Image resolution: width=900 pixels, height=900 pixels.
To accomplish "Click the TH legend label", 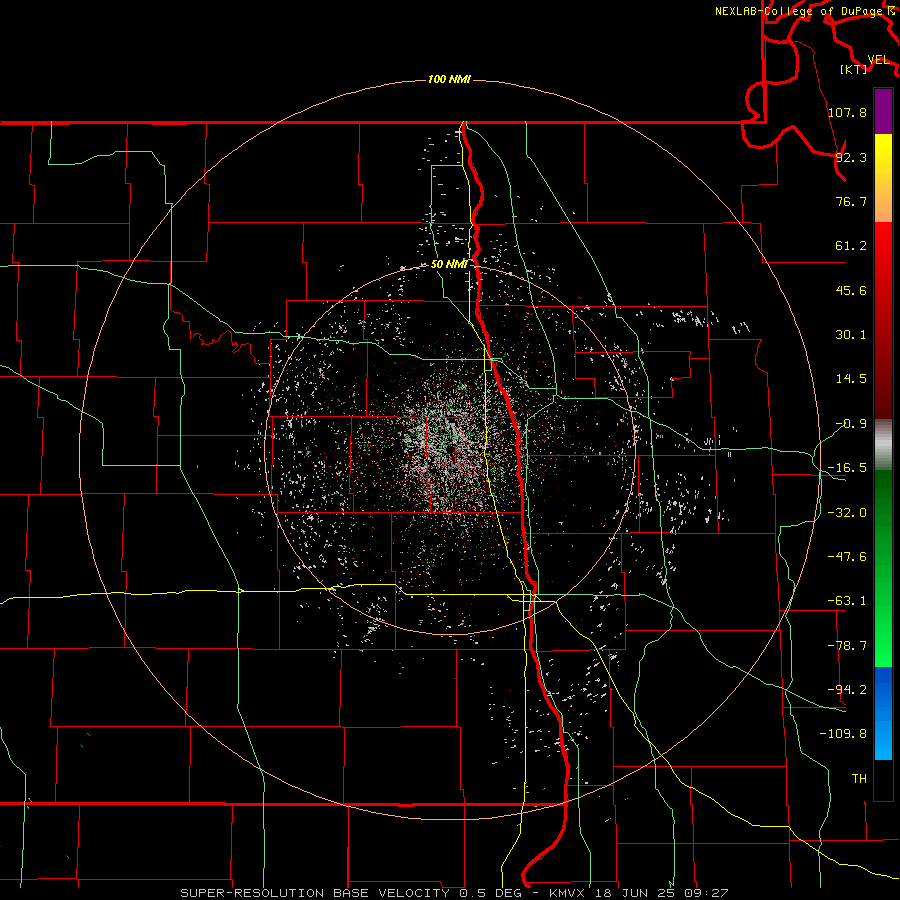I will (x=859, y=778).
